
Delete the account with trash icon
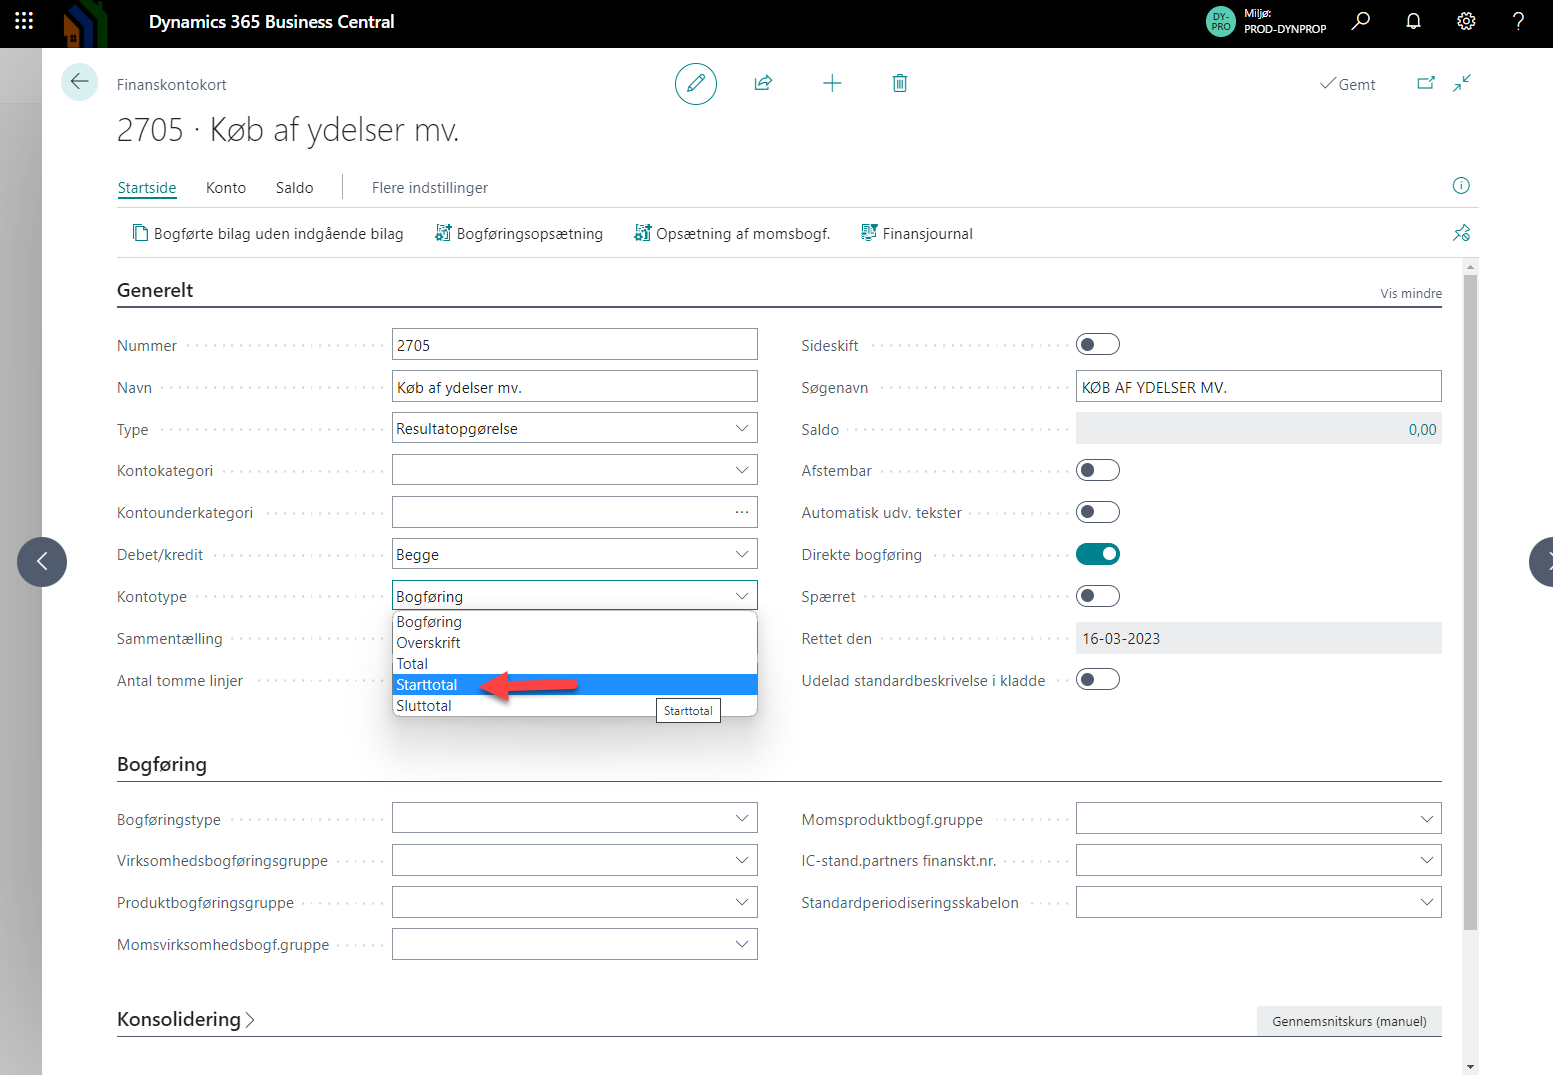click(900, 83)
